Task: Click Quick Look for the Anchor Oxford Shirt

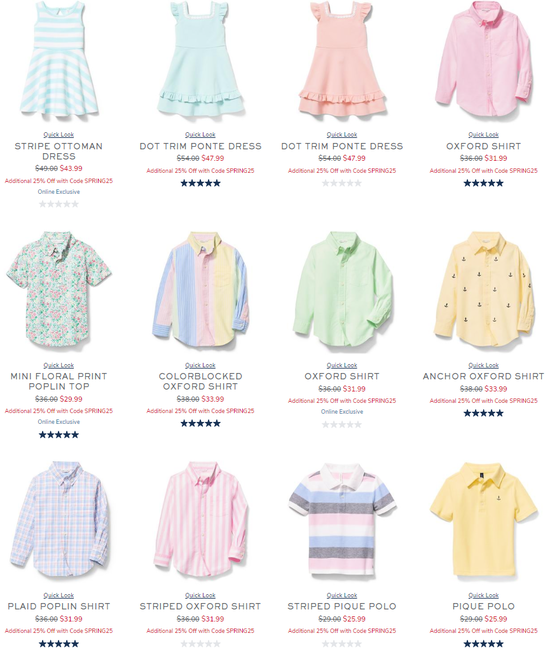Action: [x=483, y=366]
